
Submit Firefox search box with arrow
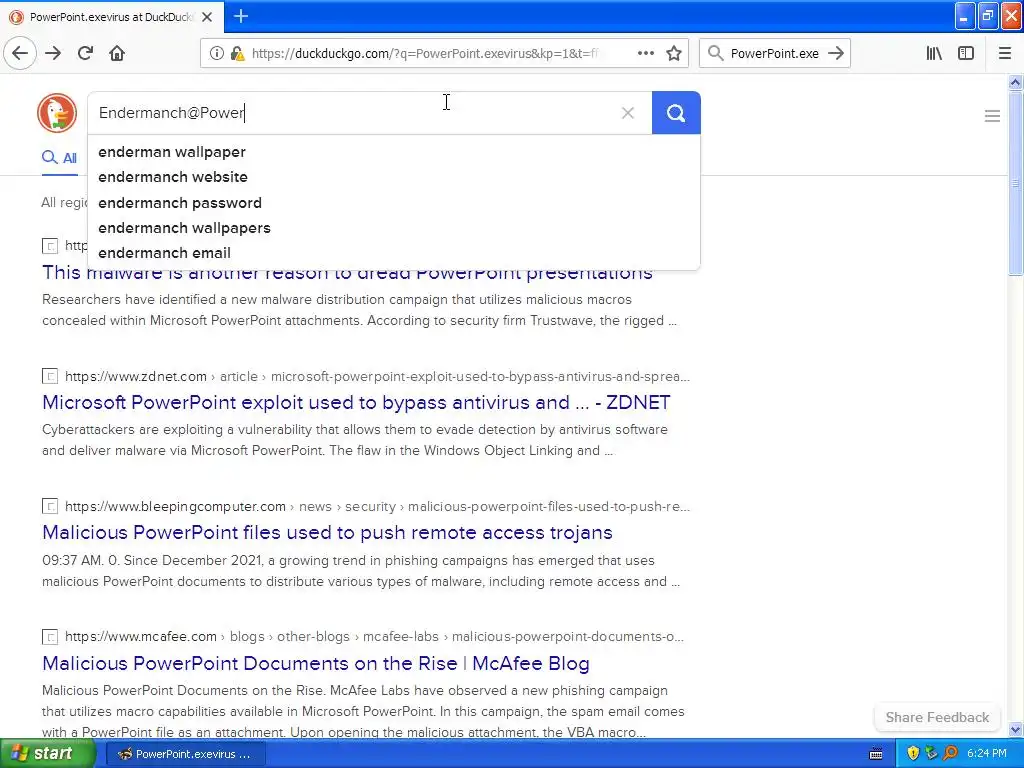[x=836, y=53]
